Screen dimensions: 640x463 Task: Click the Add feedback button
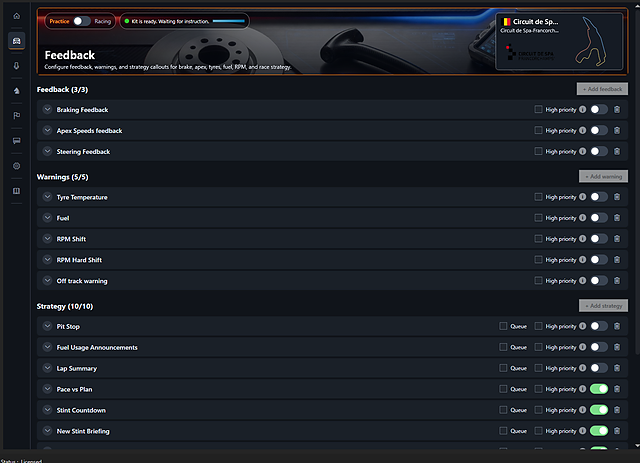pyautogui.click(x=602, y=89)
